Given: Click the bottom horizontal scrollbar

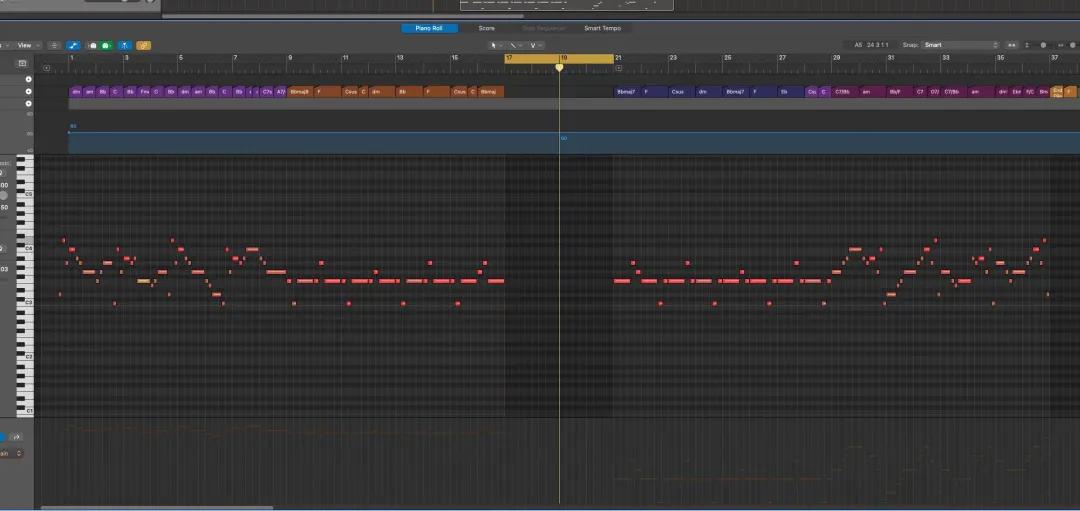Looking at the screenshot, I should (x=157, y=508).
